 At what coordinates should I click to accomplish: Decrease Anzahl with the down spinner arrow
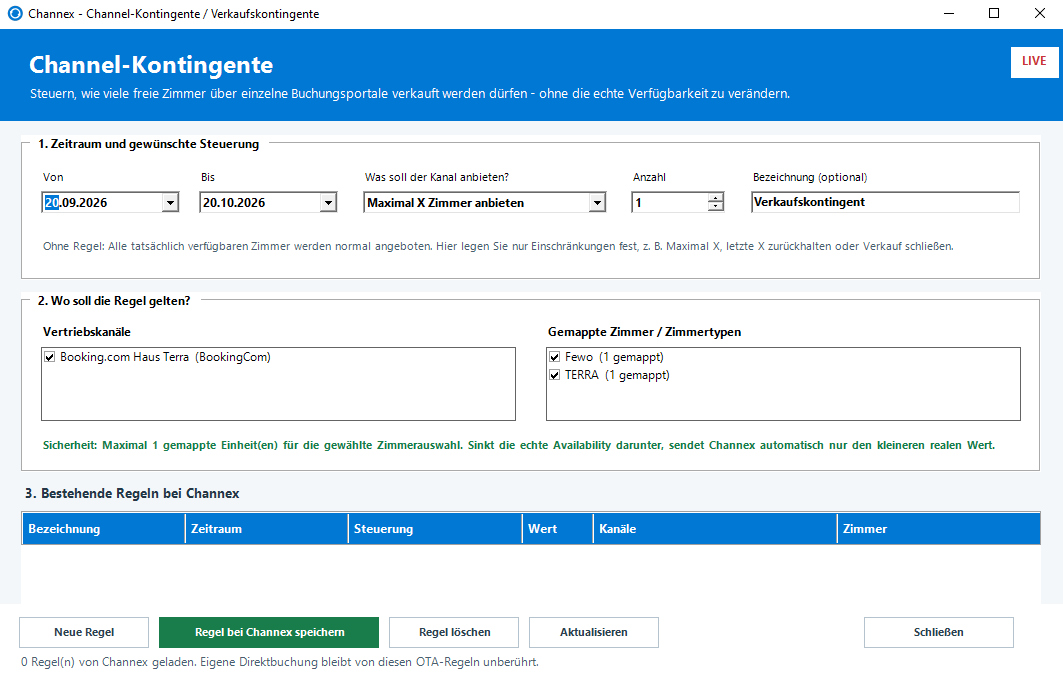point(715,207)
